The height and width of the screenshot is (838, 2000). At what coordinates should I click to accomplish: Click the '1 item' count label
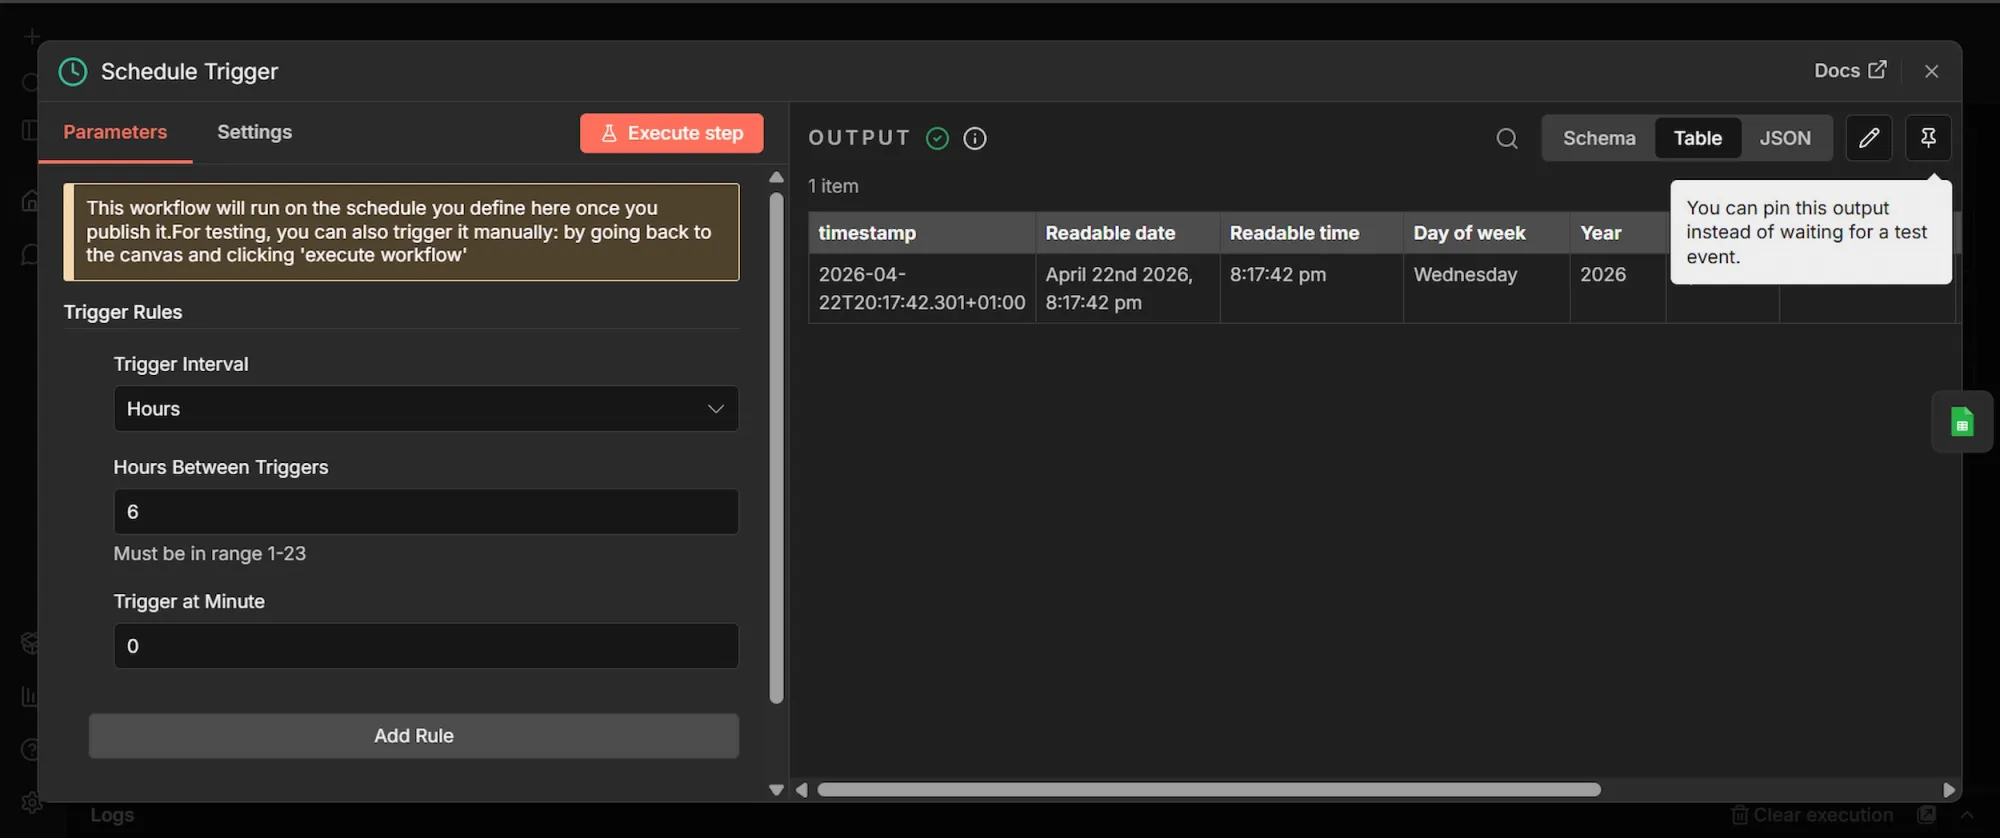[x=833, y=186]
